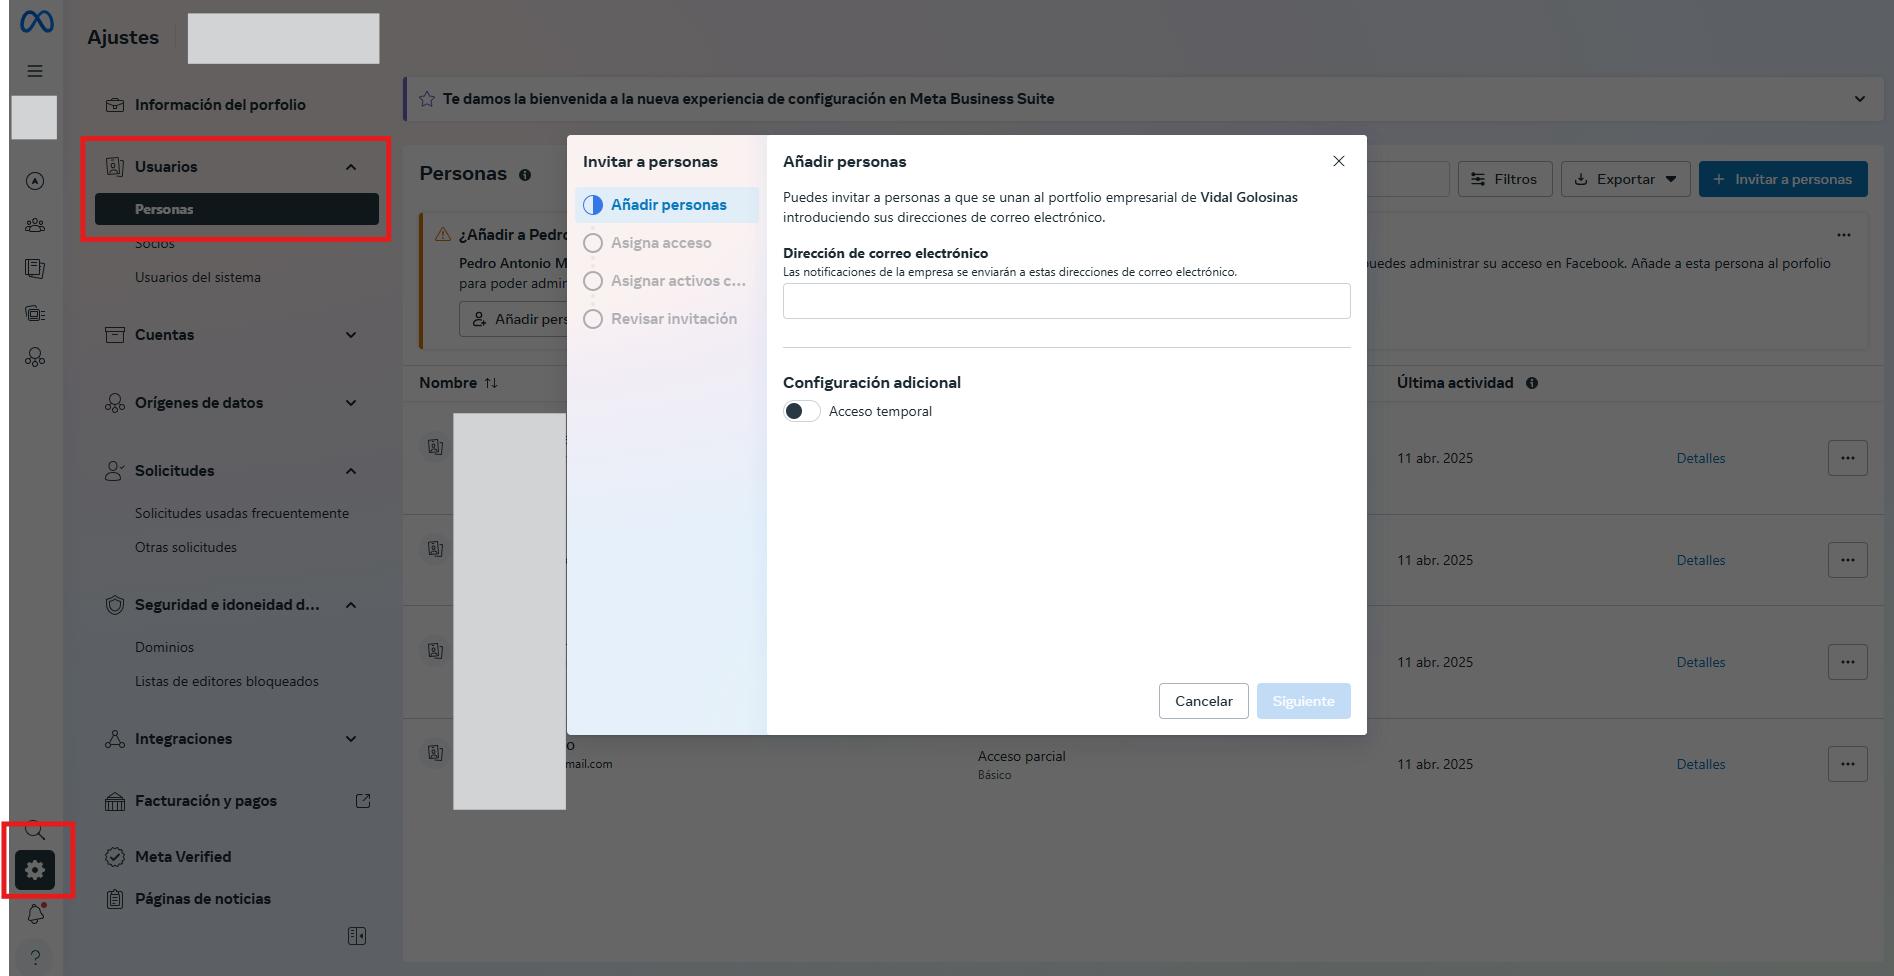This screenshot has height=976, width=1894.
Task: Open the Exportar dropdown
Action: click(x=1625, y=179)
